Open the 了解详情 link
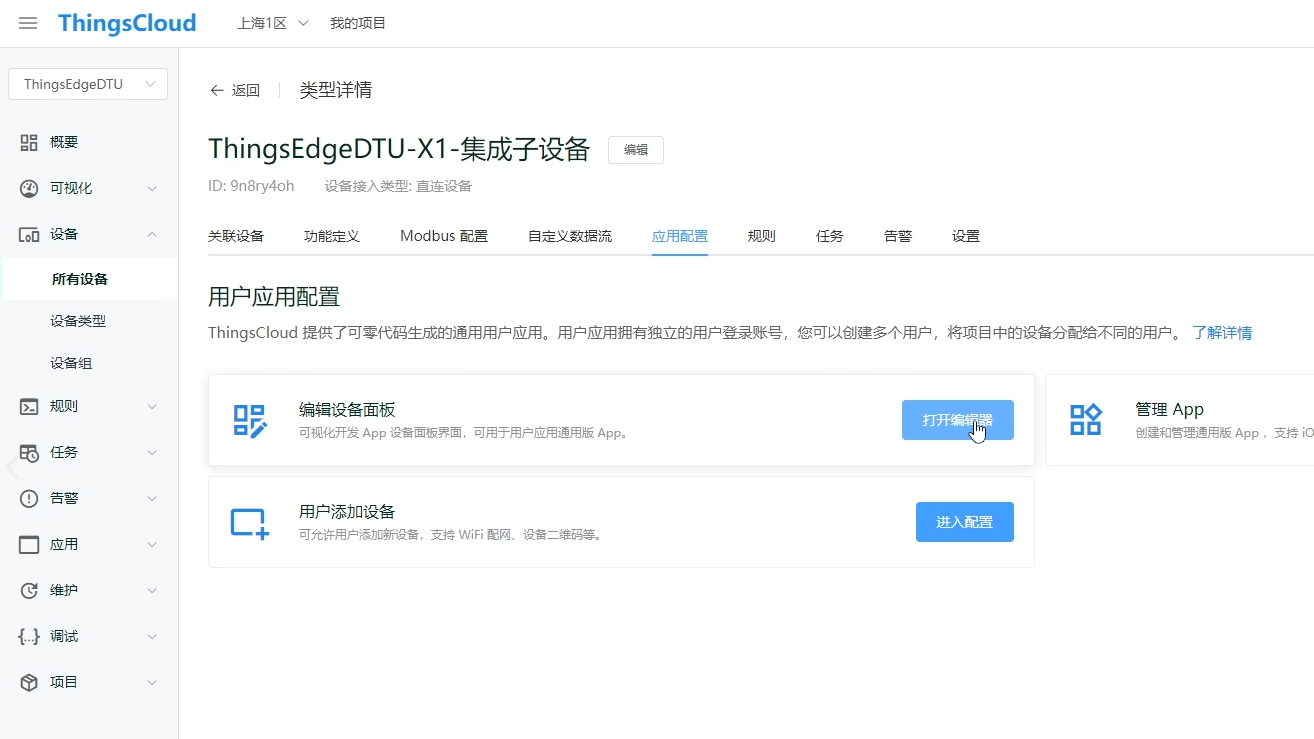 coord(1222,332)
